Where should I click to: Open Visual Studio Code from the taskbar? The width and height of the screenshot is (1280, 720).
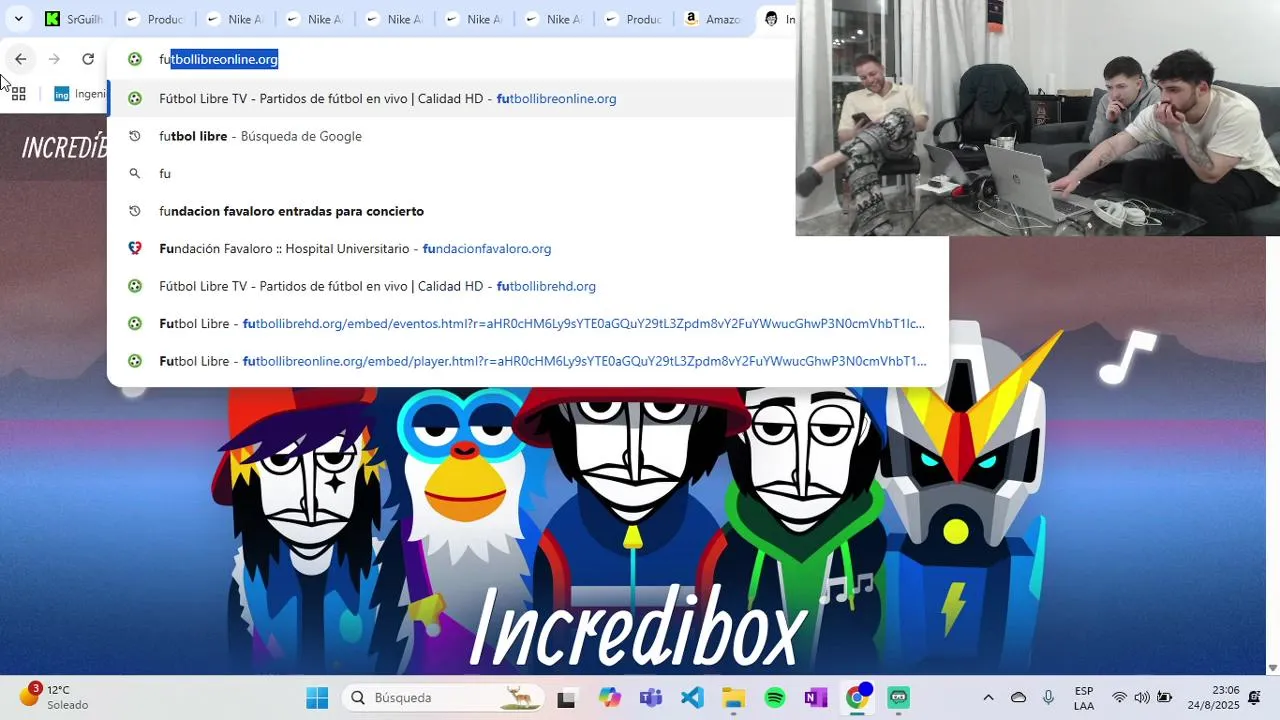tap(692, 698)
